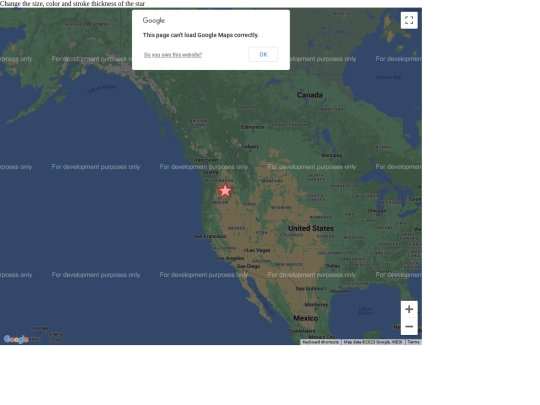Click the Las Vegas city label
540x405 pixels.
259,250
